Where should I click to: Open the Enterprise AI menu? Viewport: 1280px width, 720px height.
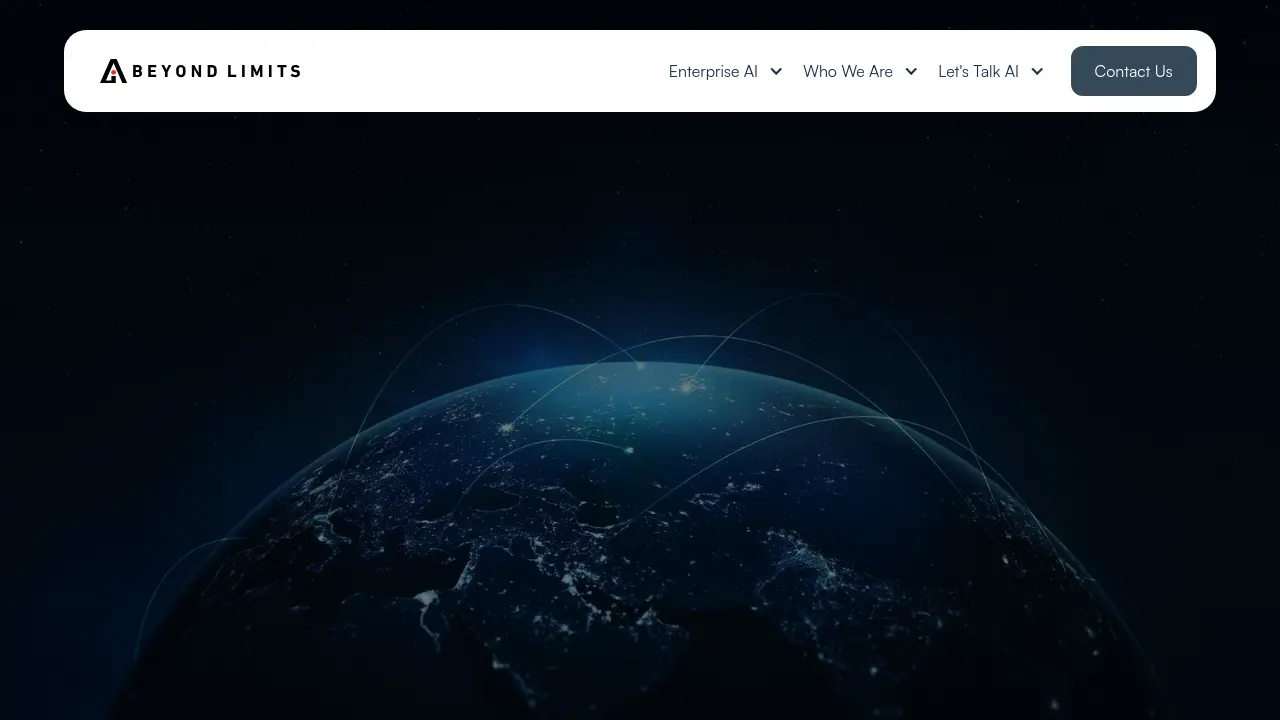click(713, 71)
